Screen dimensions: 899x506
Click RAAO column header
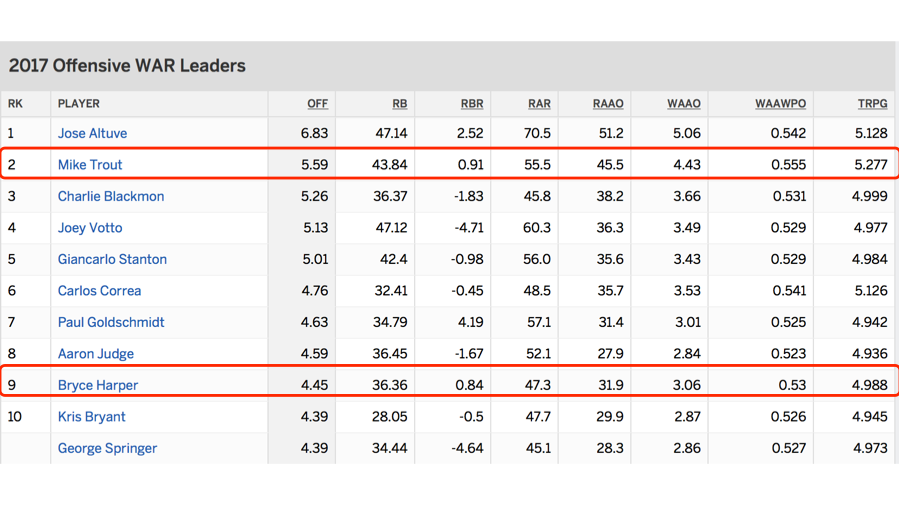(607, 103)
